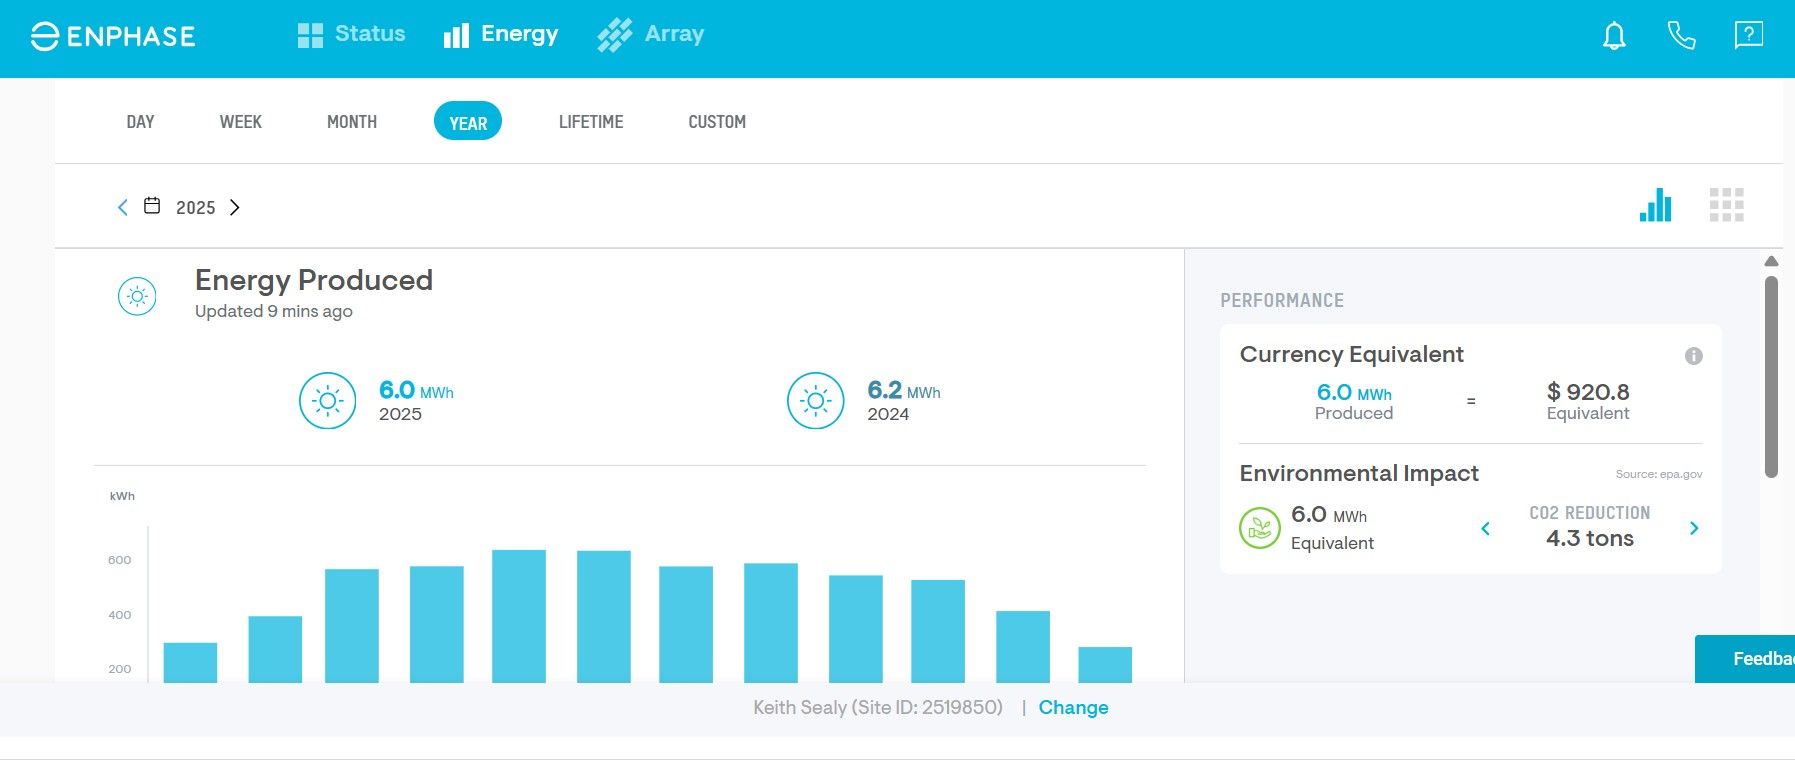Viewport: 1795px width, 766px height.
Task: Click the $ 920.8 equivalent value
Action: (x=1588, y=392)
